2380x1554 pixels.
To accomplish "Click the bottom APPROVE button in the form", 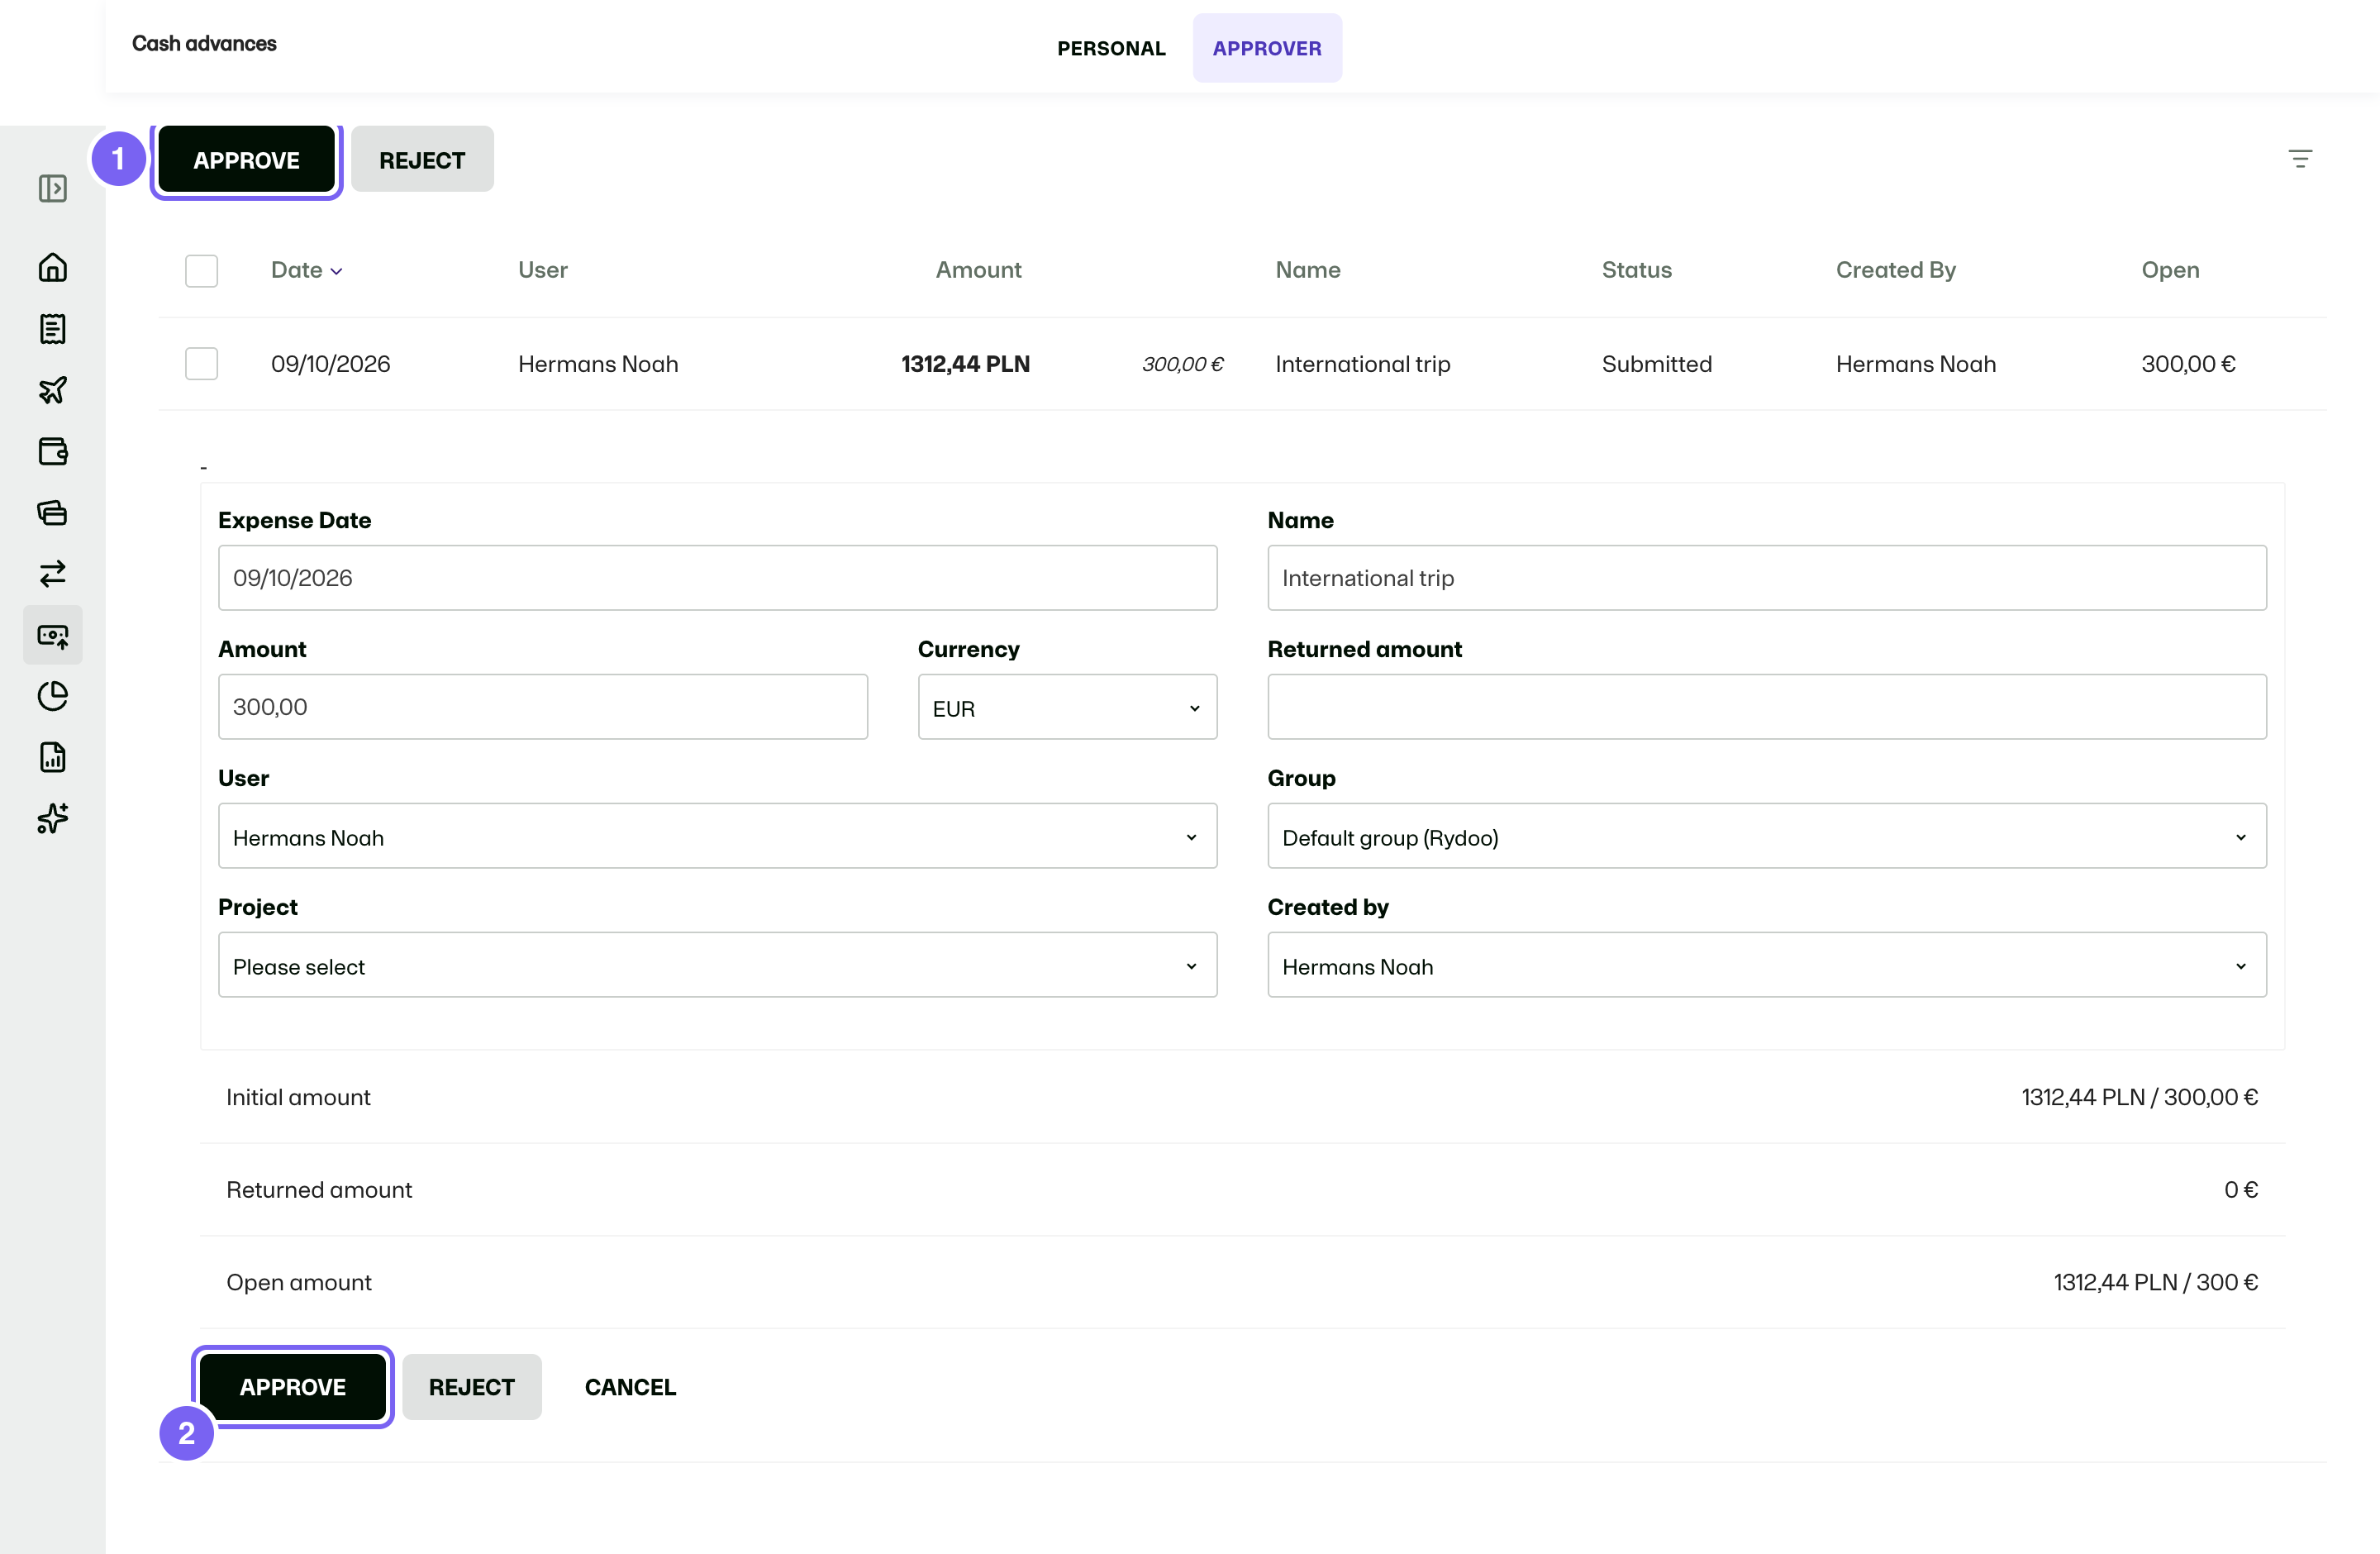I will tap(293, 1387).
